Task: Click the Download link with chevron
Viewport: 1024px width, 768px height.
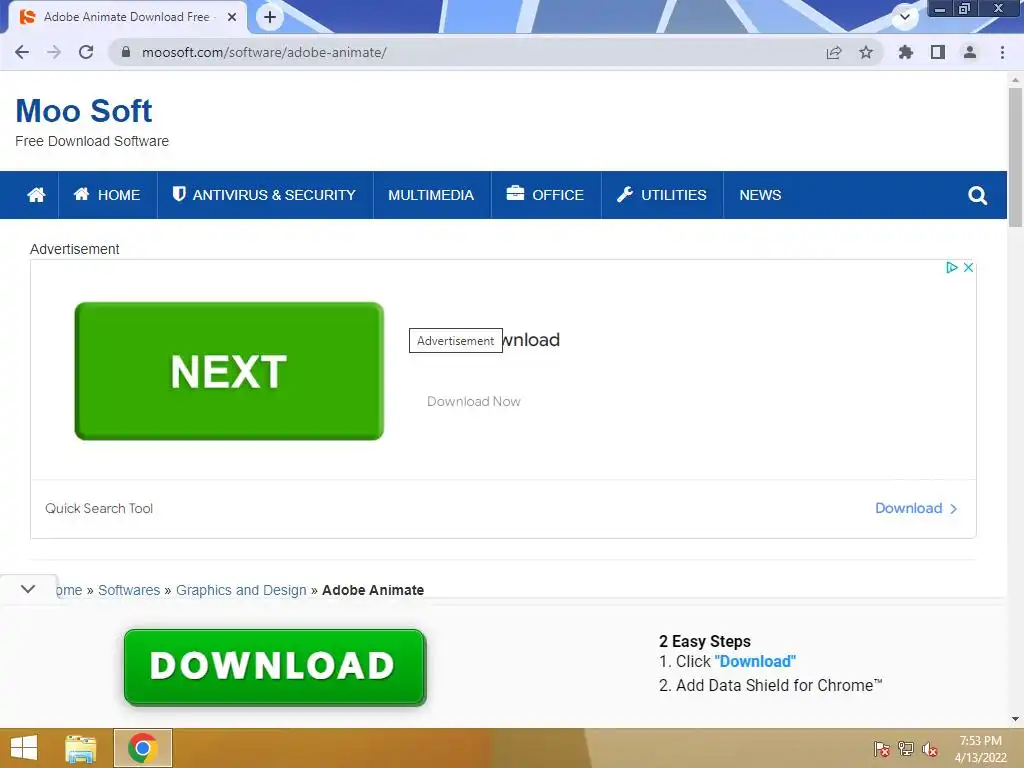Action: (916, 508)
